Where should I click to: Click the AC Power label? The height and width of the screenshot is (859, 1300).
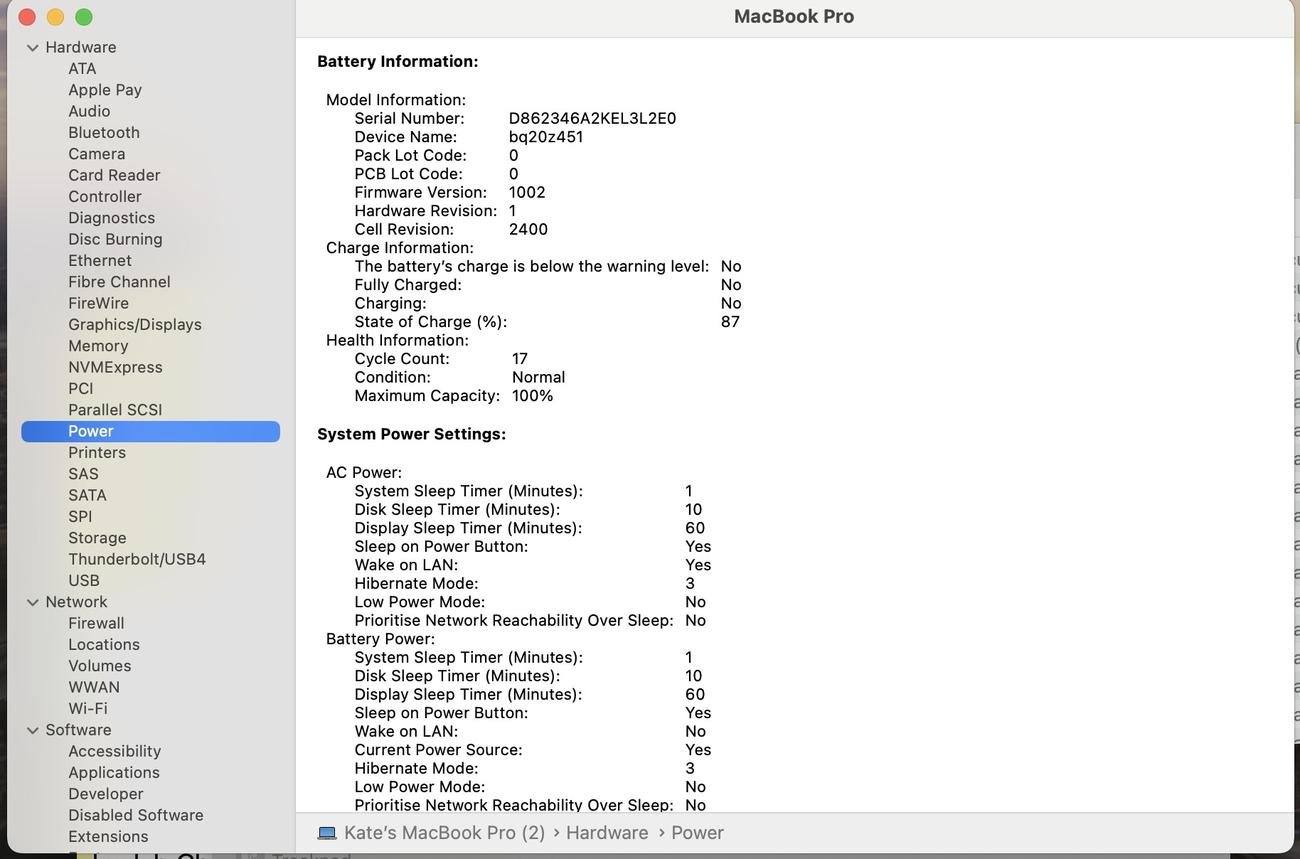364,473
